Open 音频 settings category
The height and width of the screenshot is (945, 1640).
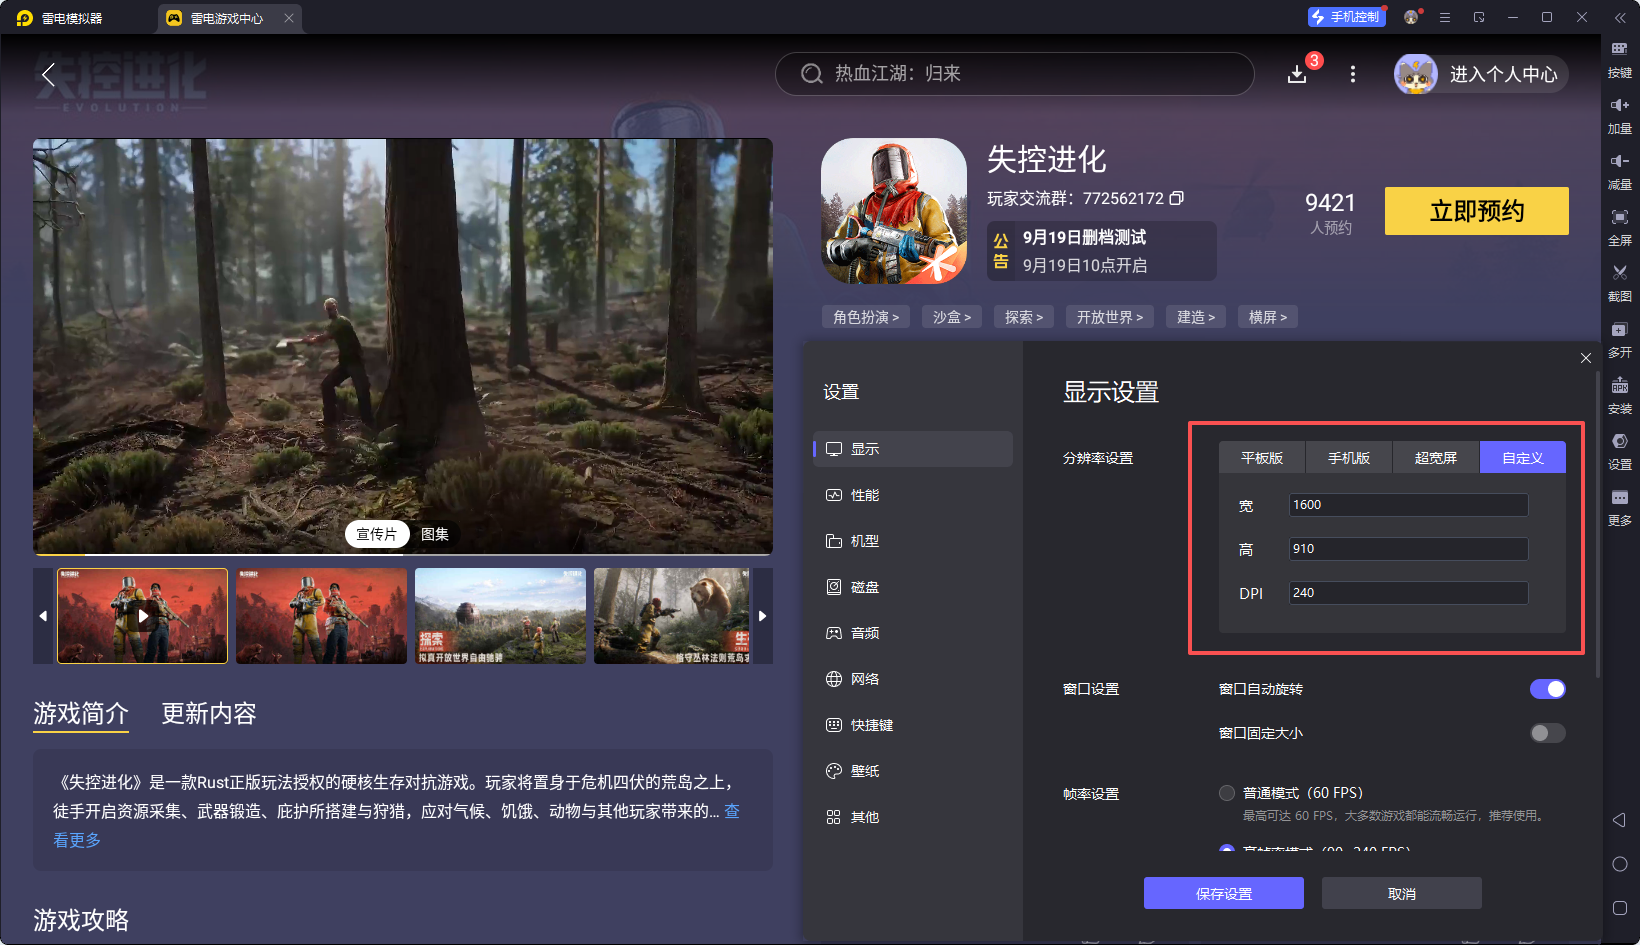(913, 633)
